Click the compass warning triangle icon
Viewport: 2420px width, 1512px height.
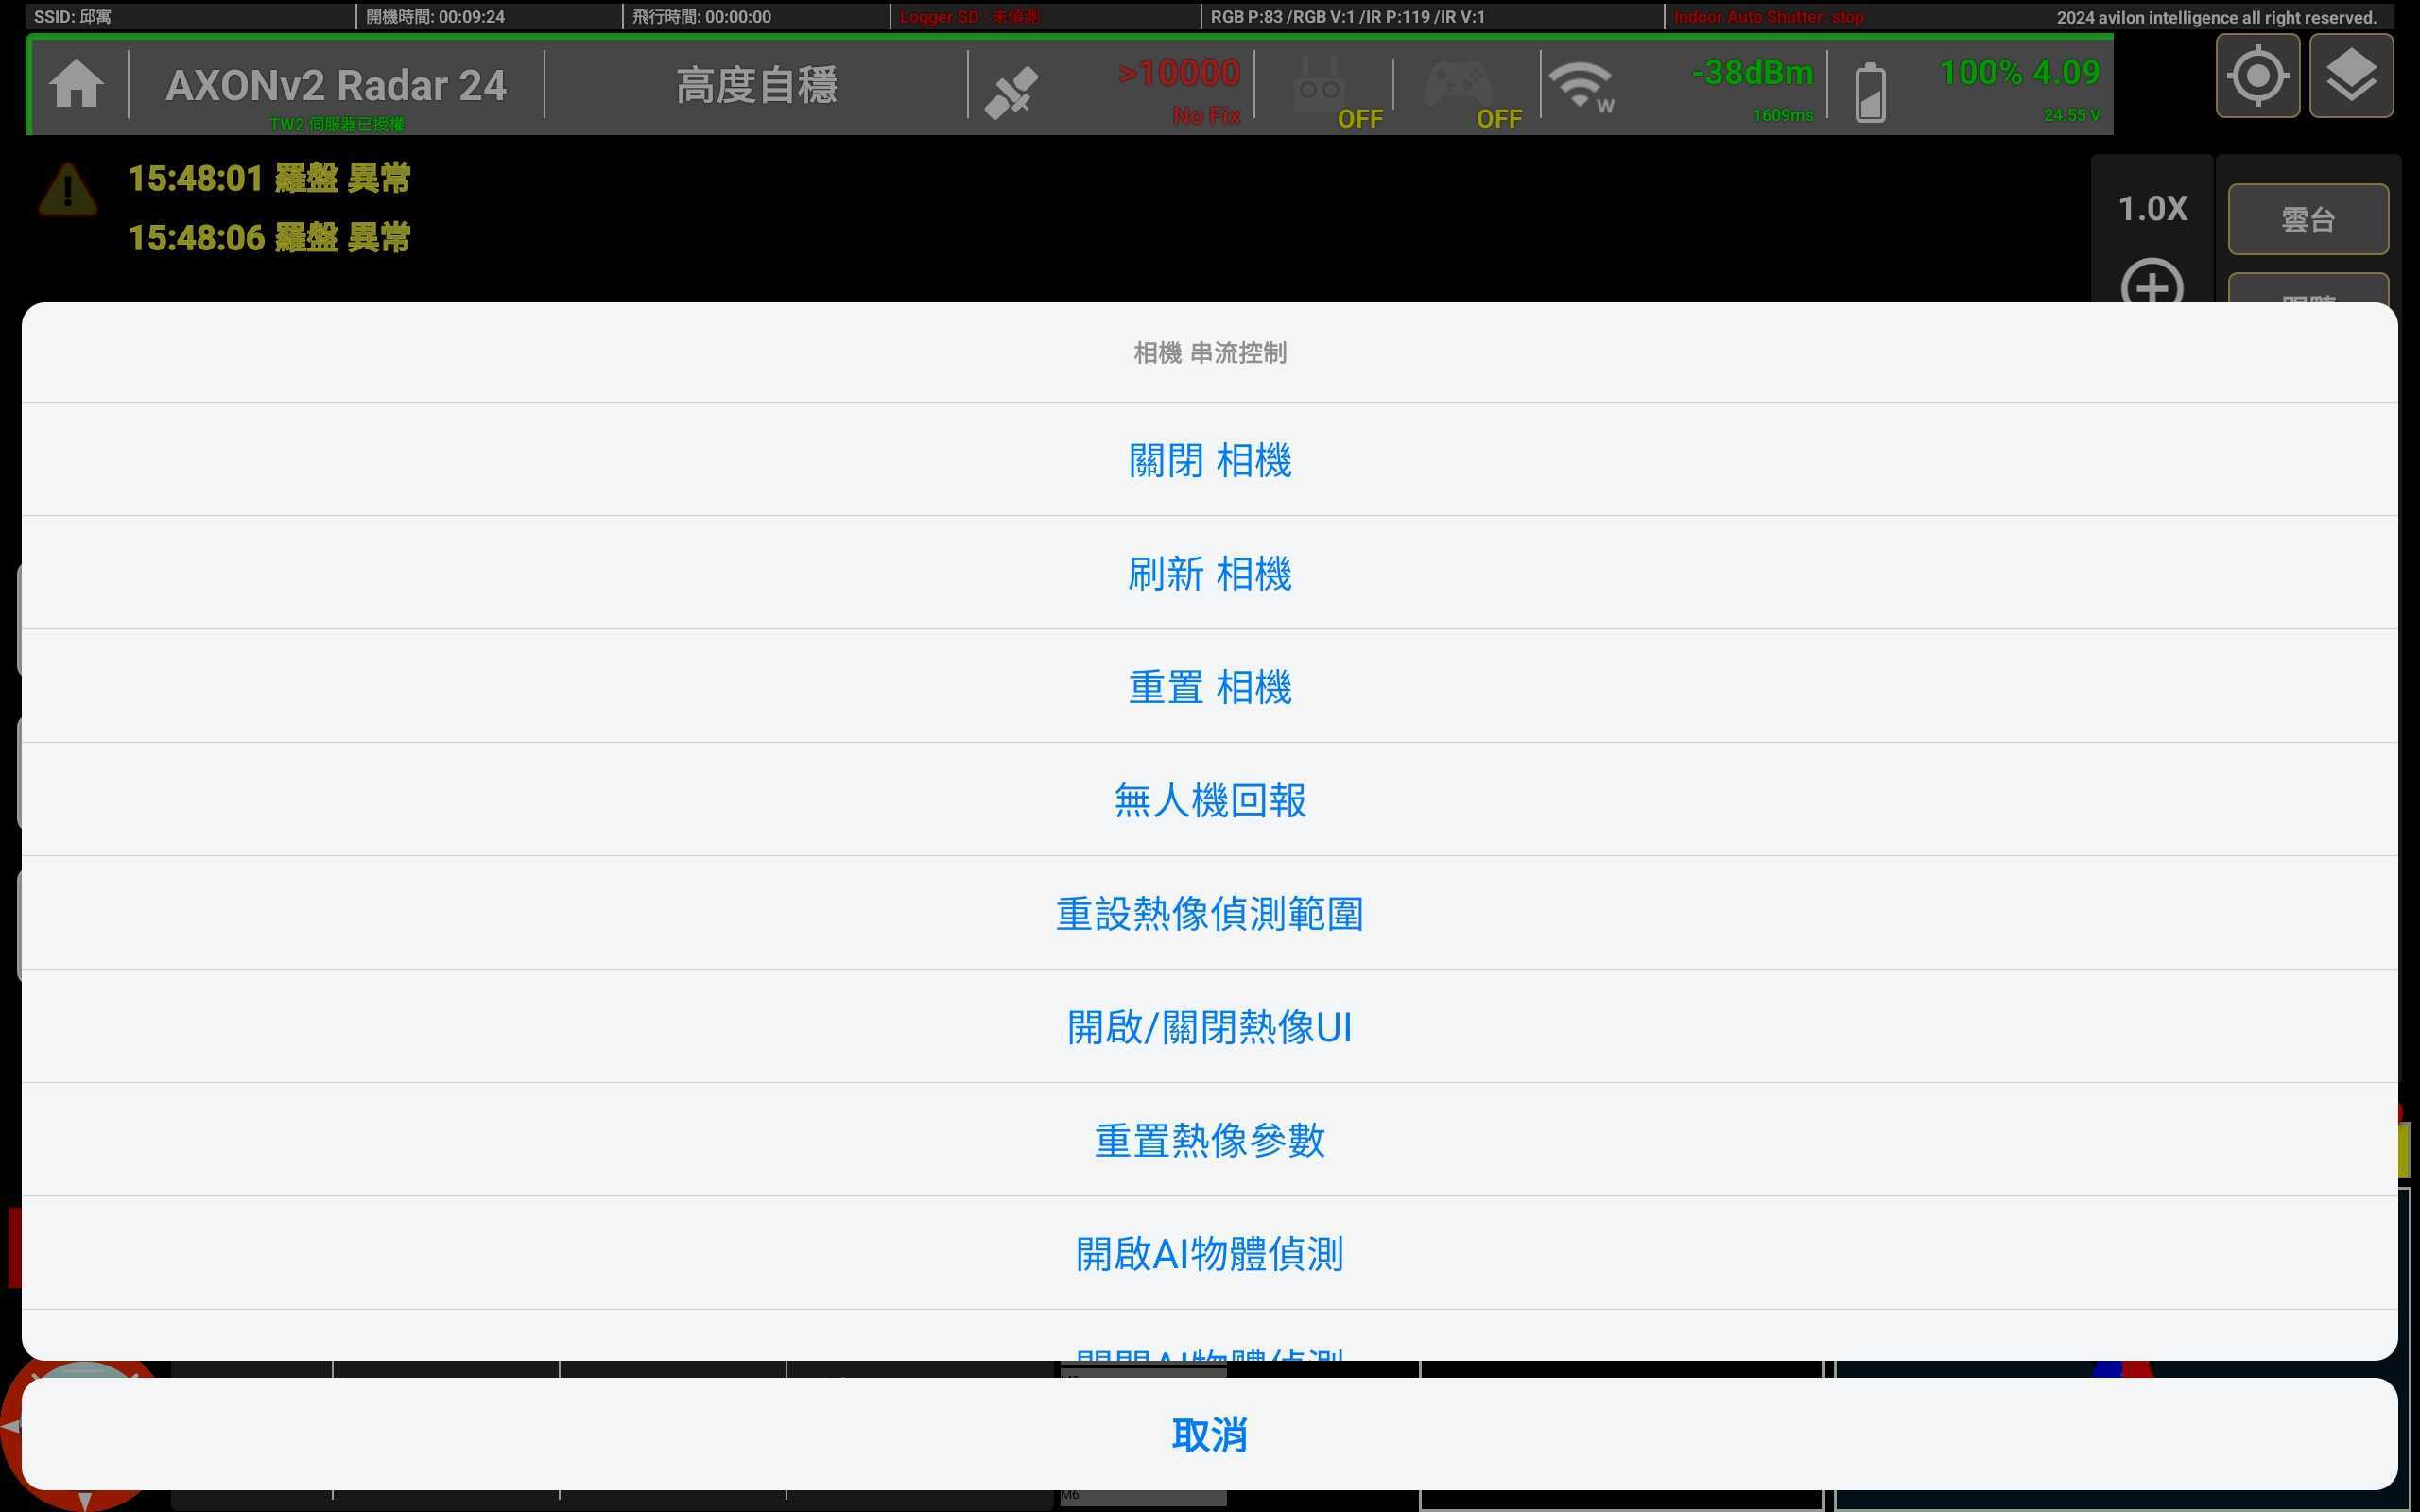(x=67, y=189)
